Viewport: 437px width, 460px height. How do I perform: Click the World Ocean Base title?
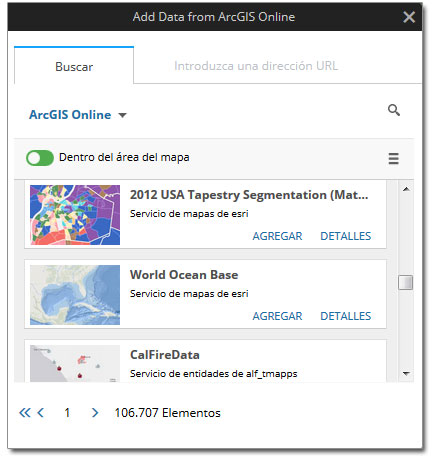coord(184,275)
